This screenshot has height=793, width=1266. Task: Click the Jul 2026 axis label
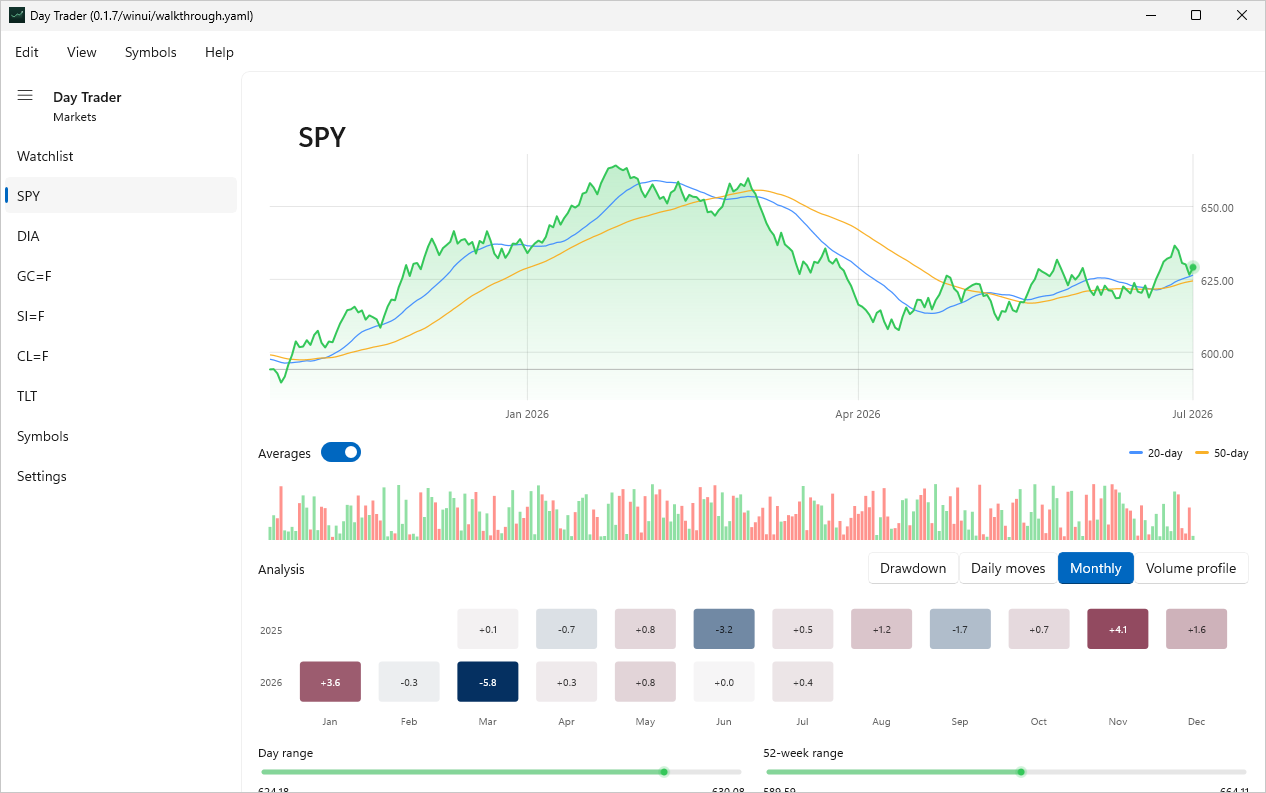(1193, 414)
